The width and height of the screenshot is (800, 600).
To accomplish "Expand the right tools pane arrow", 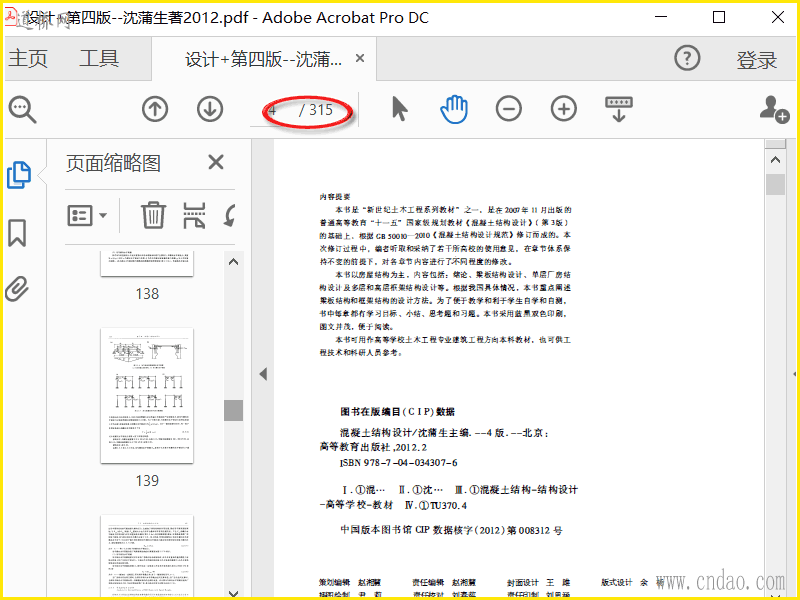I will click(x=795, y=374).
